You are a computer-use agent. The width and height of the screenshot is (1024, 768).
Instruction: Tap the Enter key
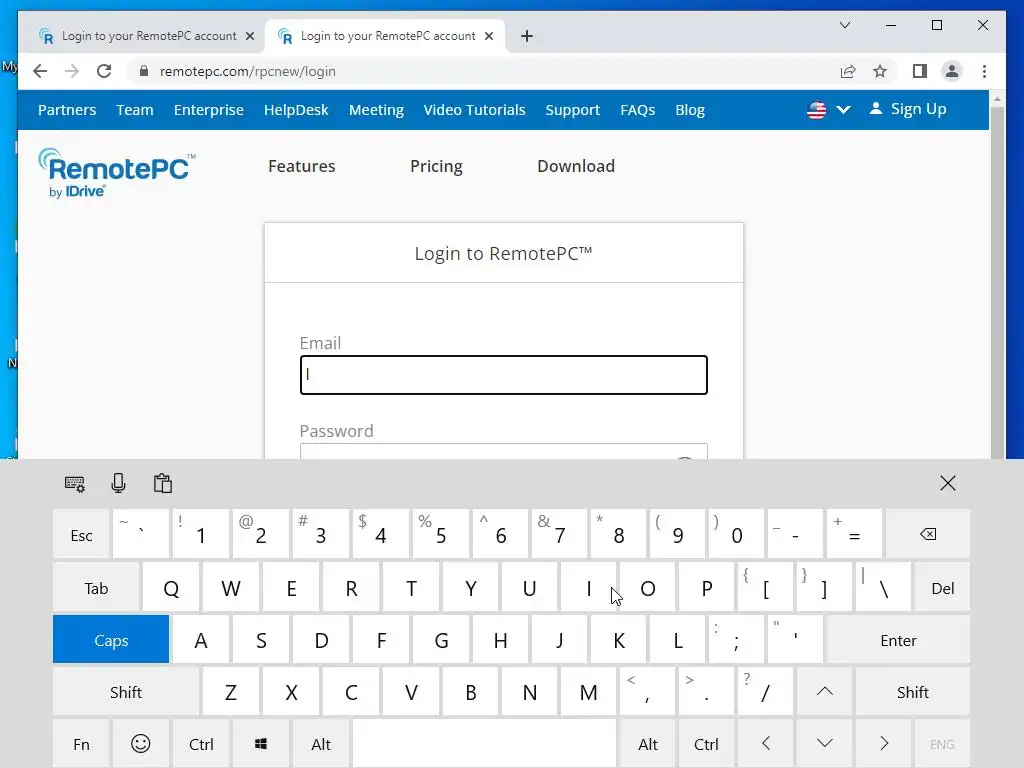coord(898,639)
